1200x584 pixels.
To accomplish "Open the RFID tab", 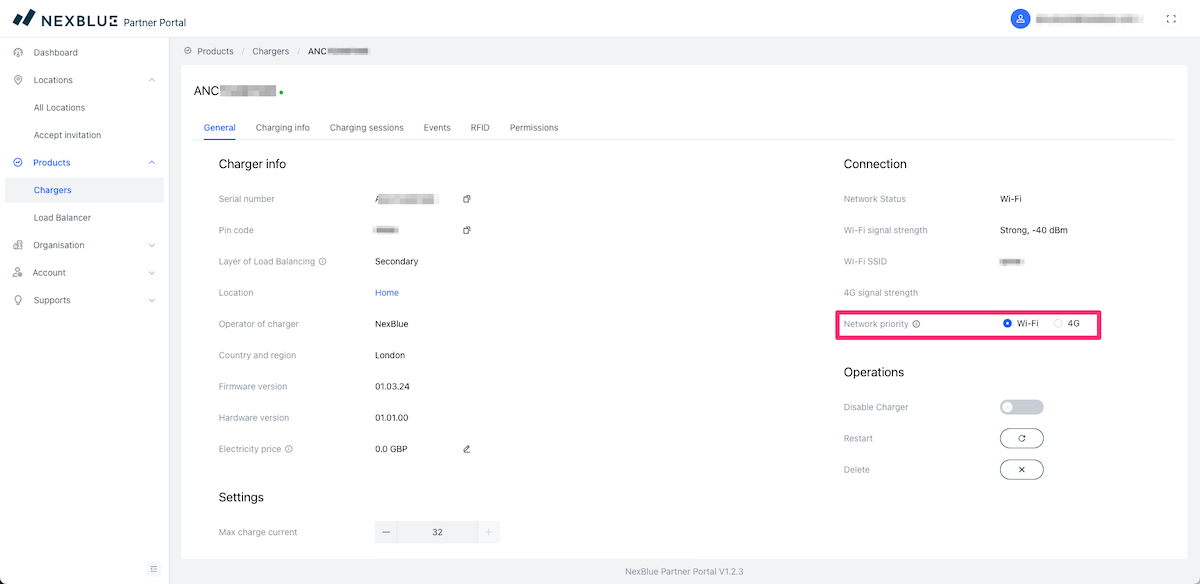I will pos(480,128).
